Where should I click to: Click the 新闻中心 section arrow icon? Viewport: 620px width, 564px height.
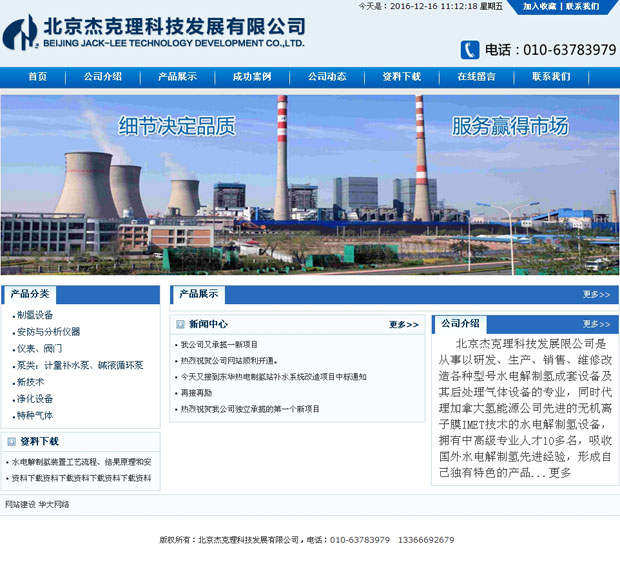pos(181,324)
